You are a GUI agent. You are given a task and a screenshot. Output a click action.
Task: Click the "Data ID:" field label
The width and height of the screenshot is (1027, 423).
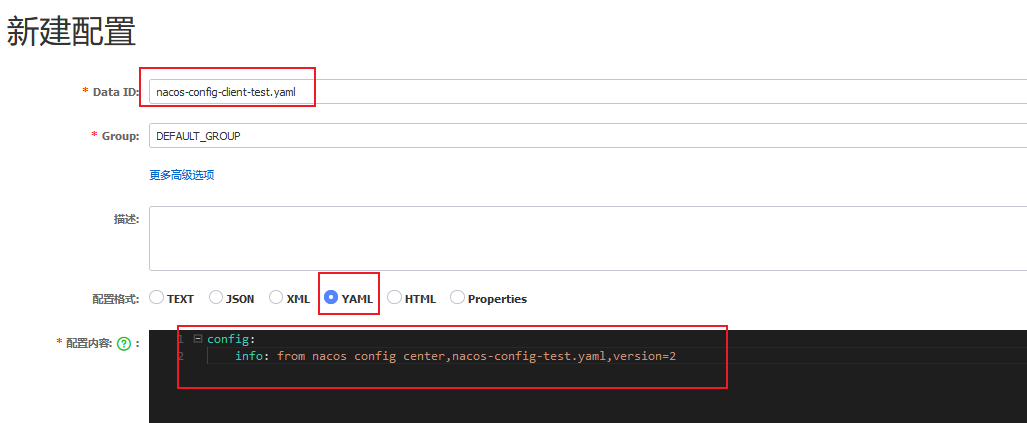point(115,92)
